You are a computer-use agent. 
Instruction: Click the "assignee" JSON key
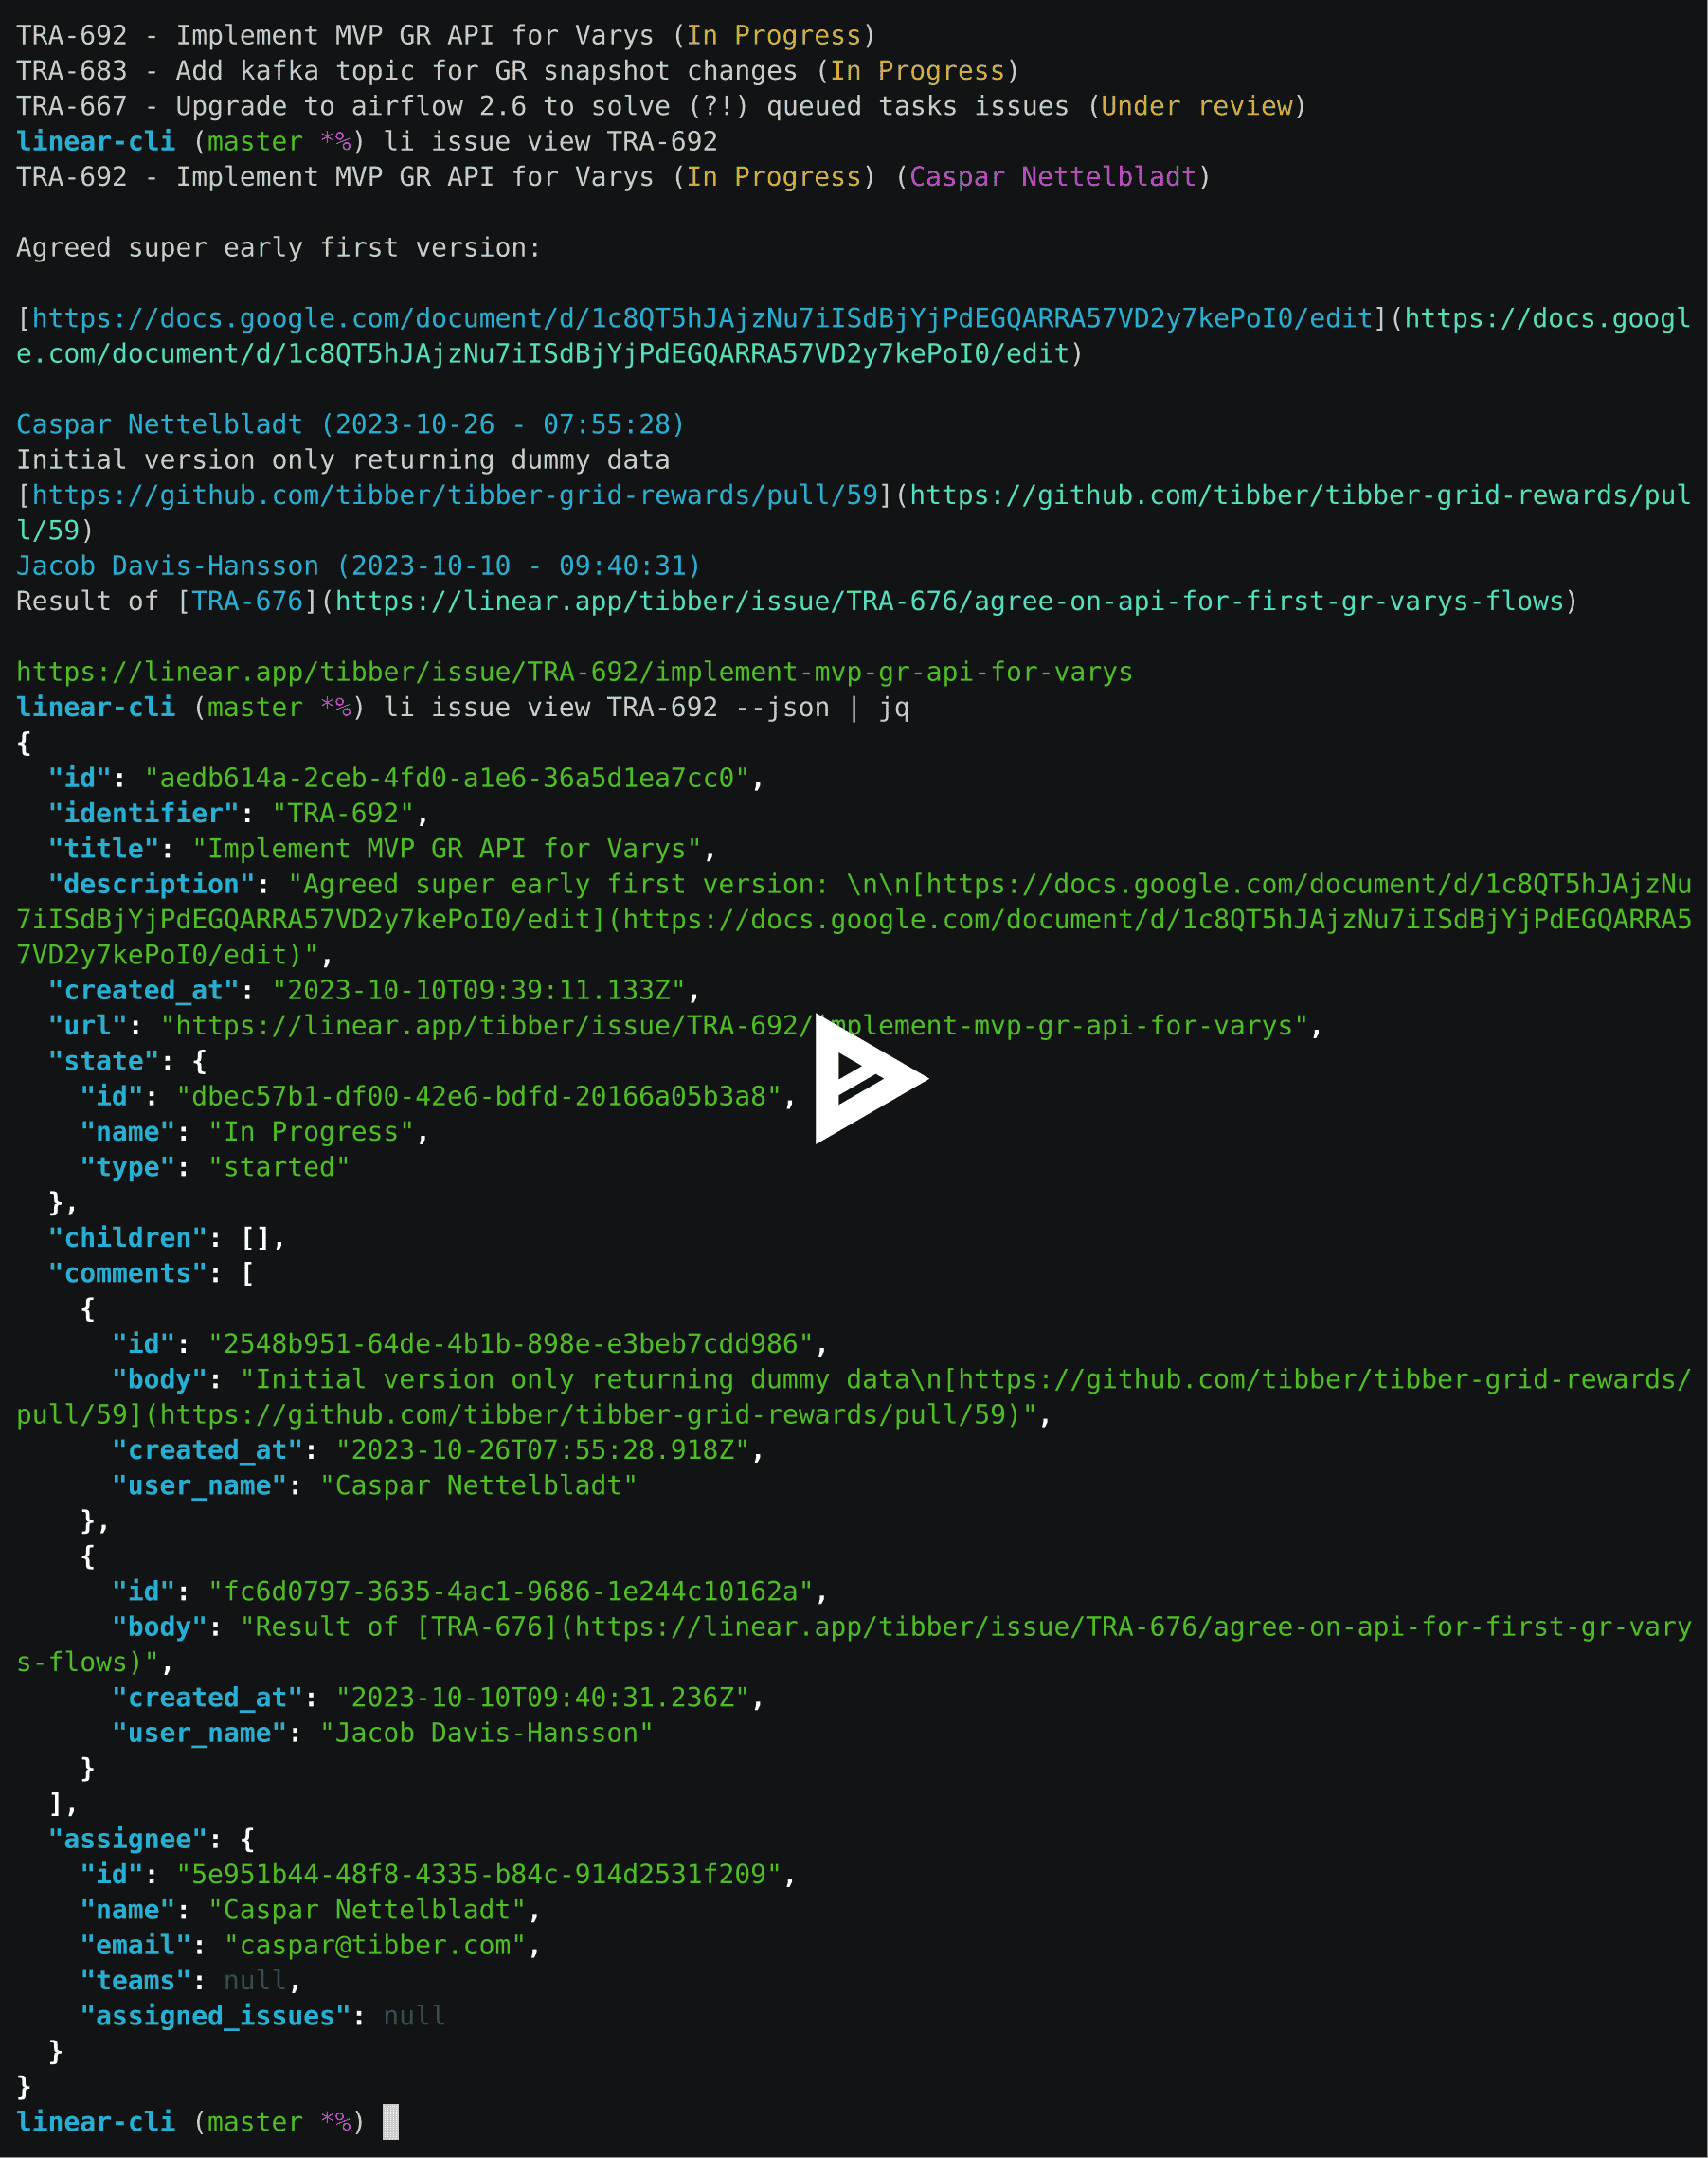pyautogui.click(x=128, y=1839)
